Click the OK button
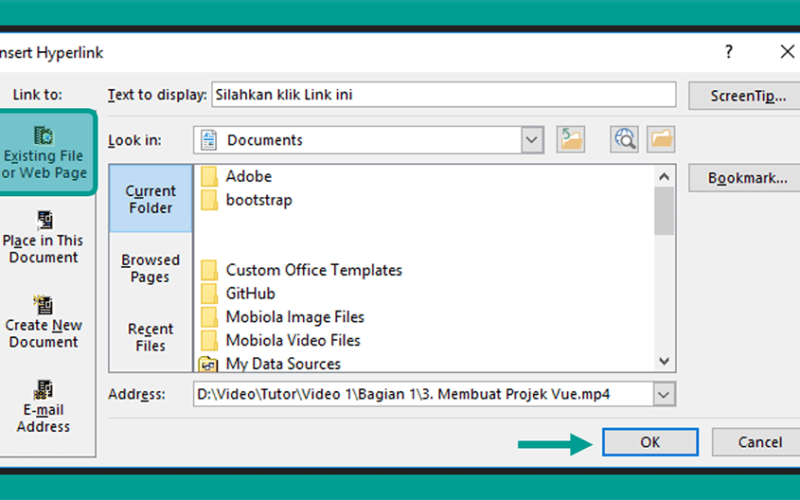The height and width of the screenshot is (500, 800). (650, 442)
